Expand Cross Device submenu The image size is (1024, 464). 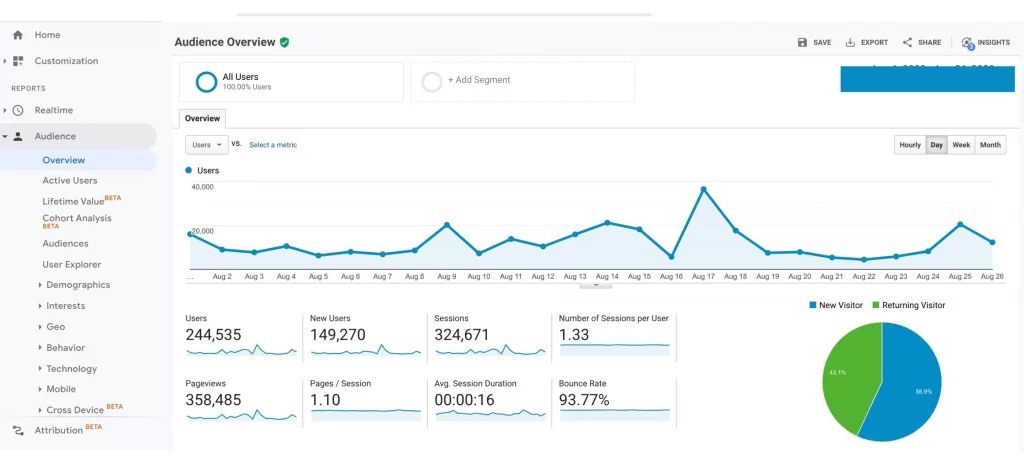[x=40, y=410]
